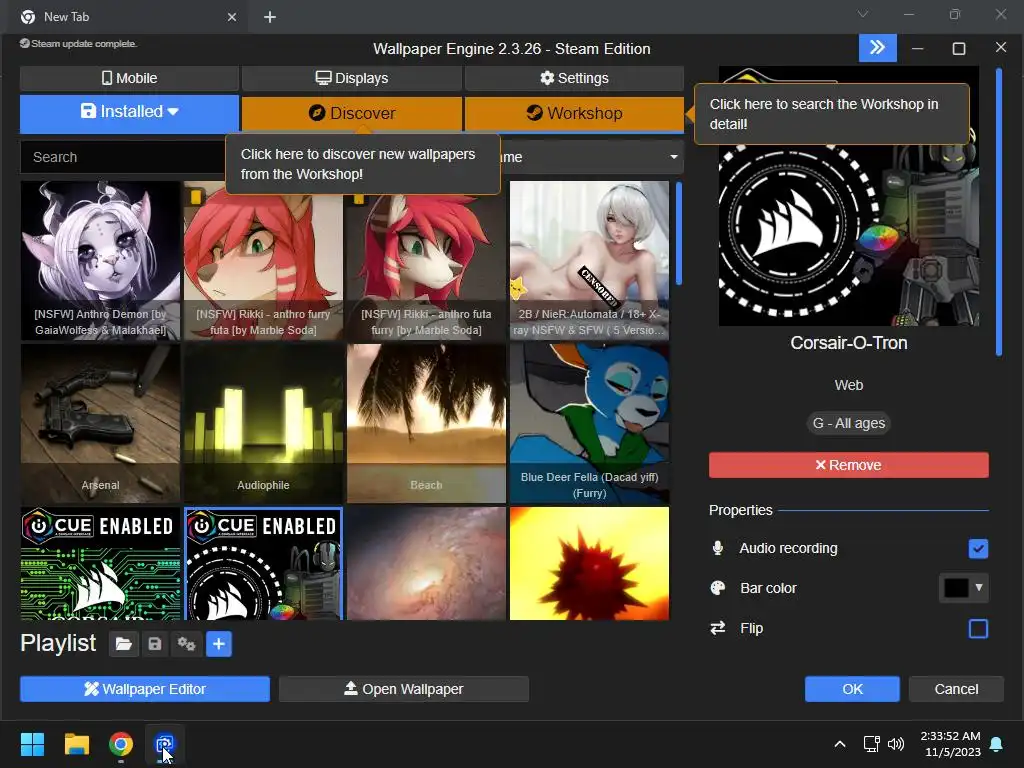Close the New Tab in Chrome

click(x=232, y=17)
